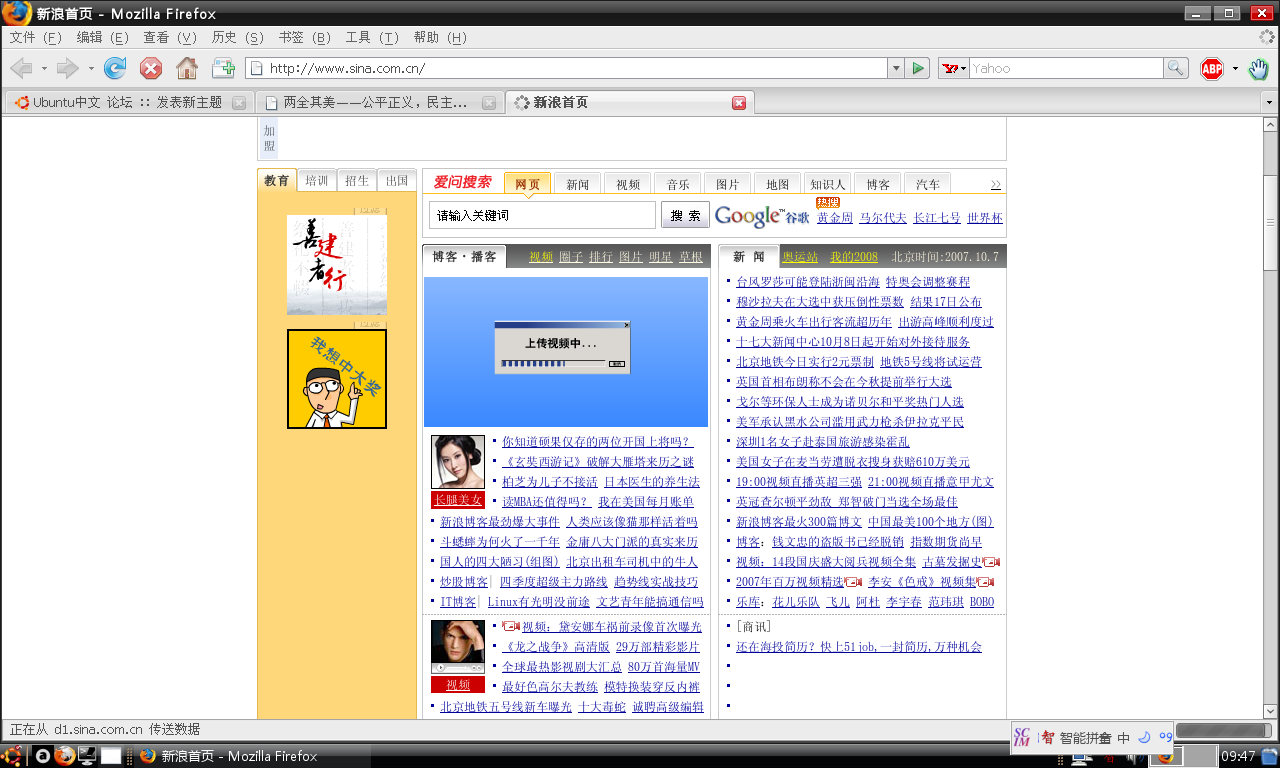Open the Yahoo search engine selector dropdown

click(x=954, y=68)
